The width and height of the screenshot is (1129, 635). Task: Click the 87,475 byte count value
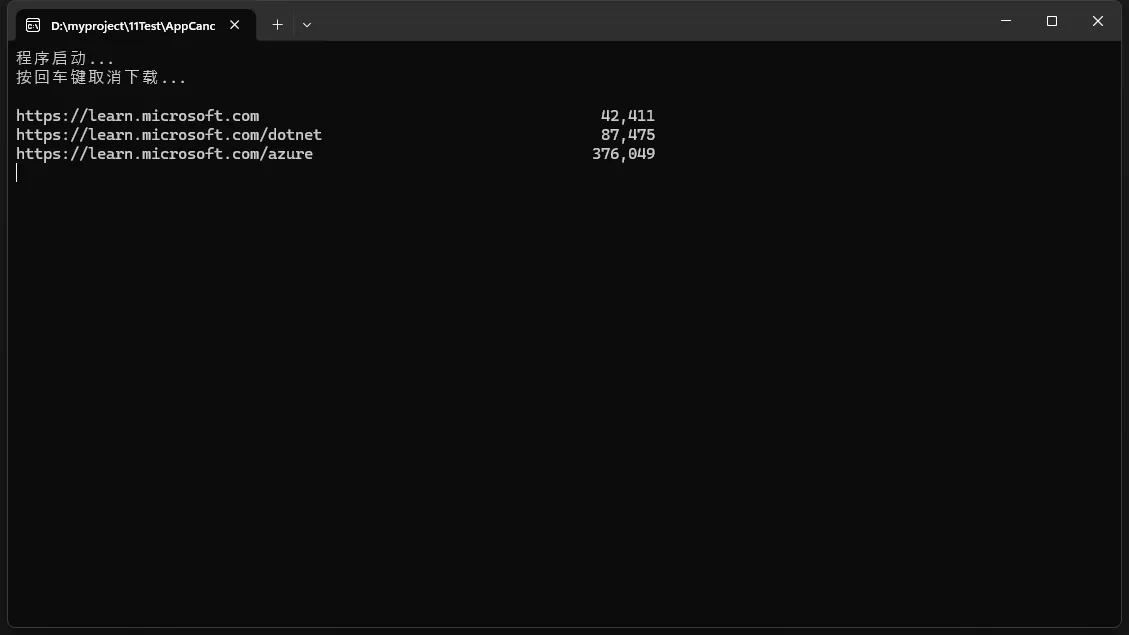[627, 135]
